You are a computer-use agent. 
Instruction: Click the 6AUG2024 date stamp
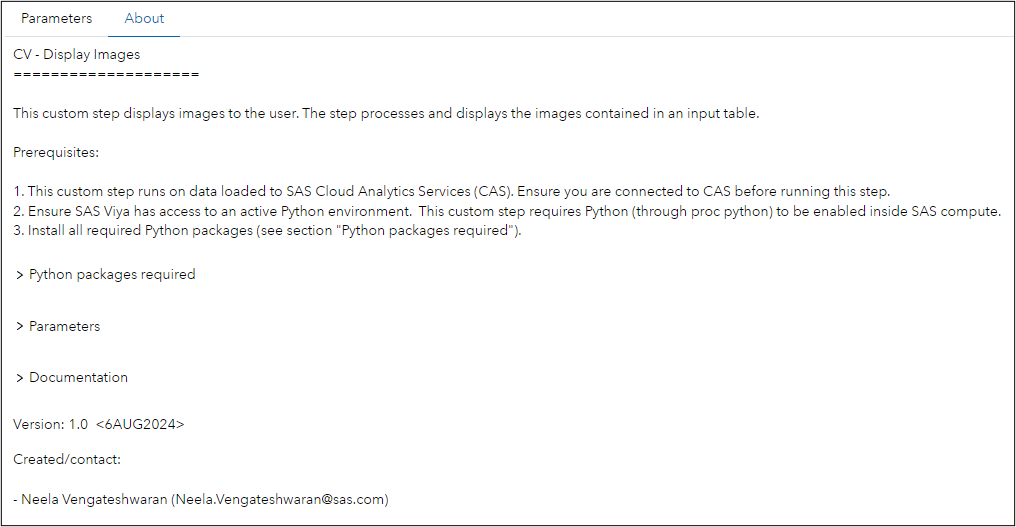[140, 424]
